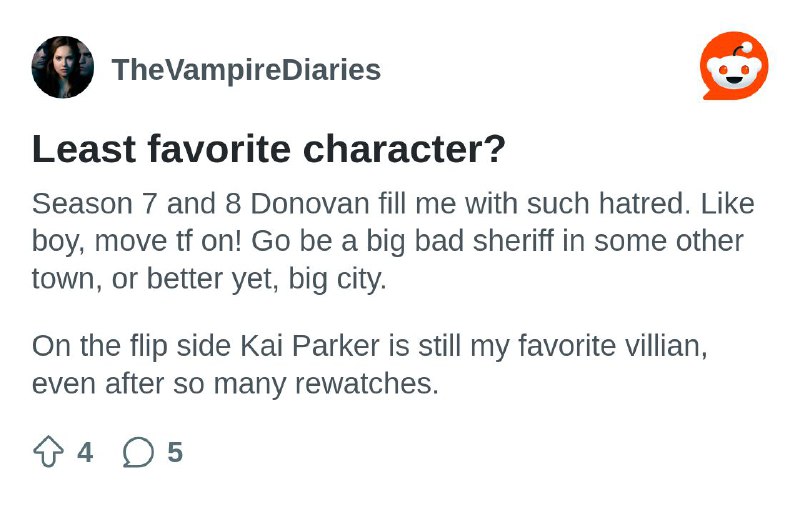Open the post title 'Least favorite character?'
This screenshot has width=800, height=505.
(269, 149)
